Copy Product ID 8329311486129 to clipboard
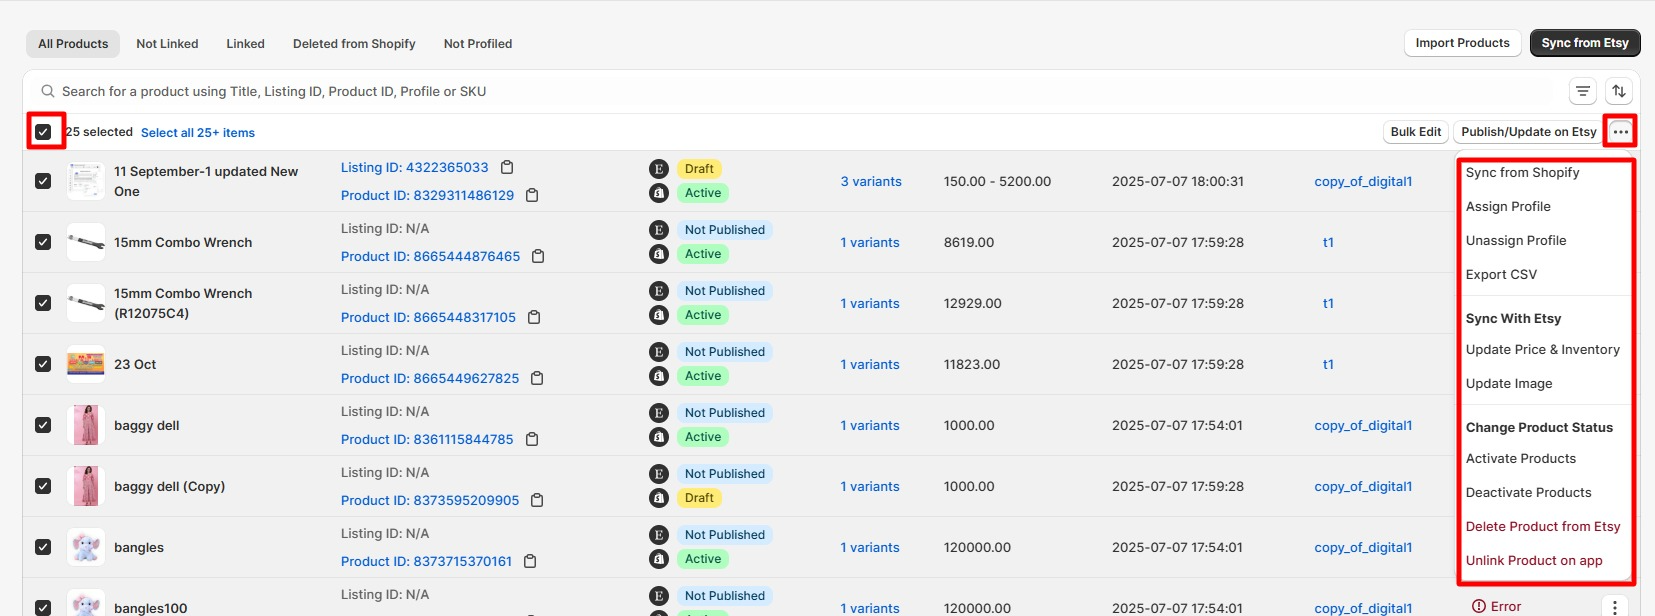Screen dimensions: 1655x616 pyautogui.click(x=532, y=195)
